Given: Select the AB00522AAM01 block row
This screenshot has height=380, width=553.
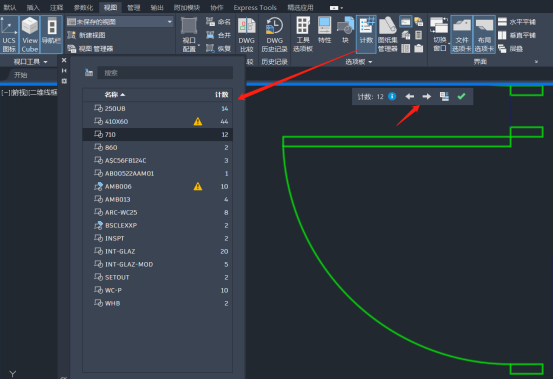Looking at the screenshot, I should [x=157, y=173].
